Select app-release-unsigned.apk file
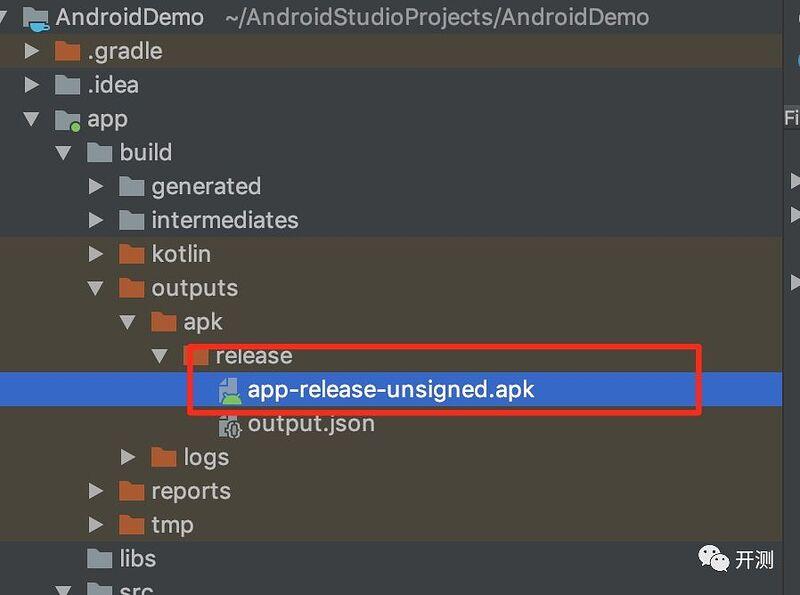This screenshot has width=800, height=595. click(x=391, y=390)
